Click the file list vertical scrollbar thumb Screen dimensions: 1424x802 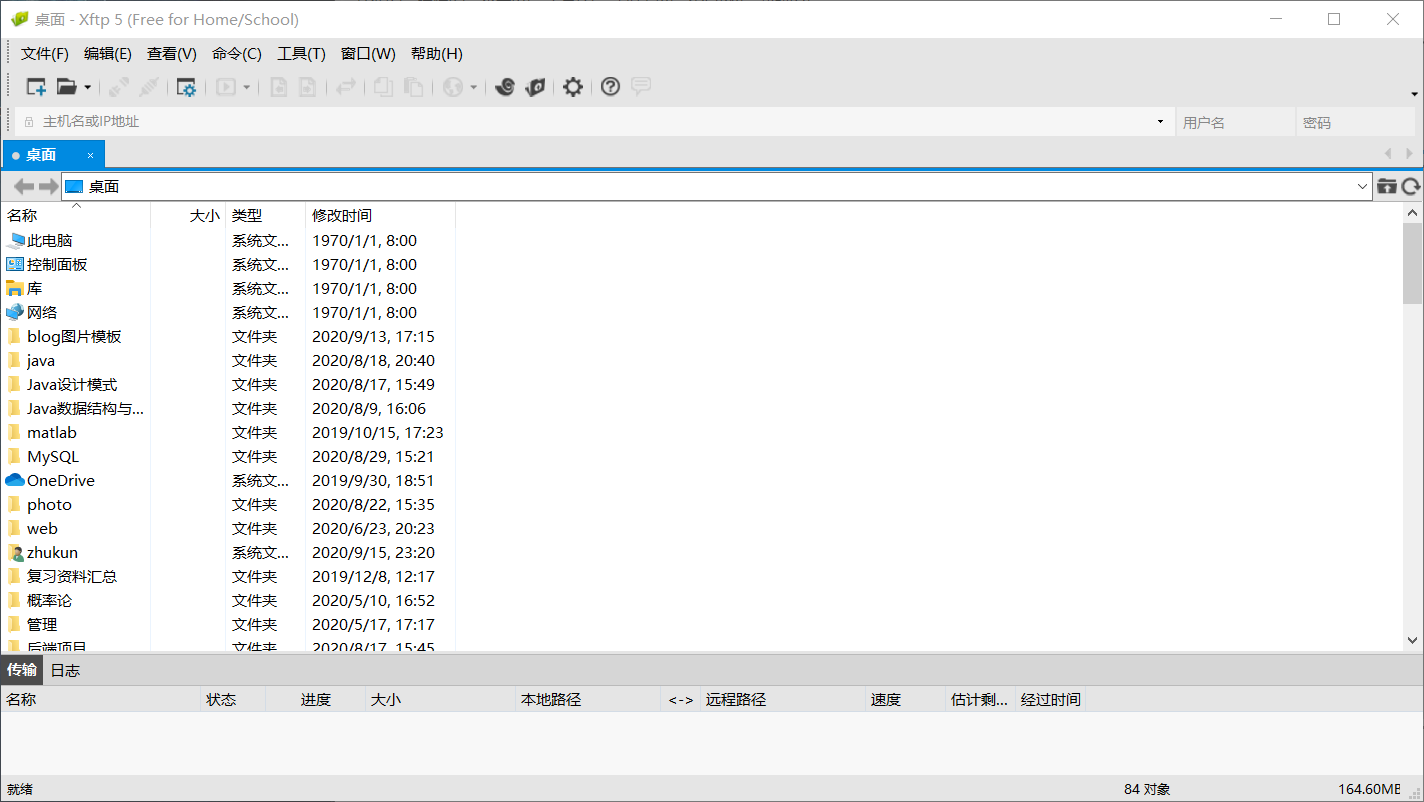click(1412, 263)
